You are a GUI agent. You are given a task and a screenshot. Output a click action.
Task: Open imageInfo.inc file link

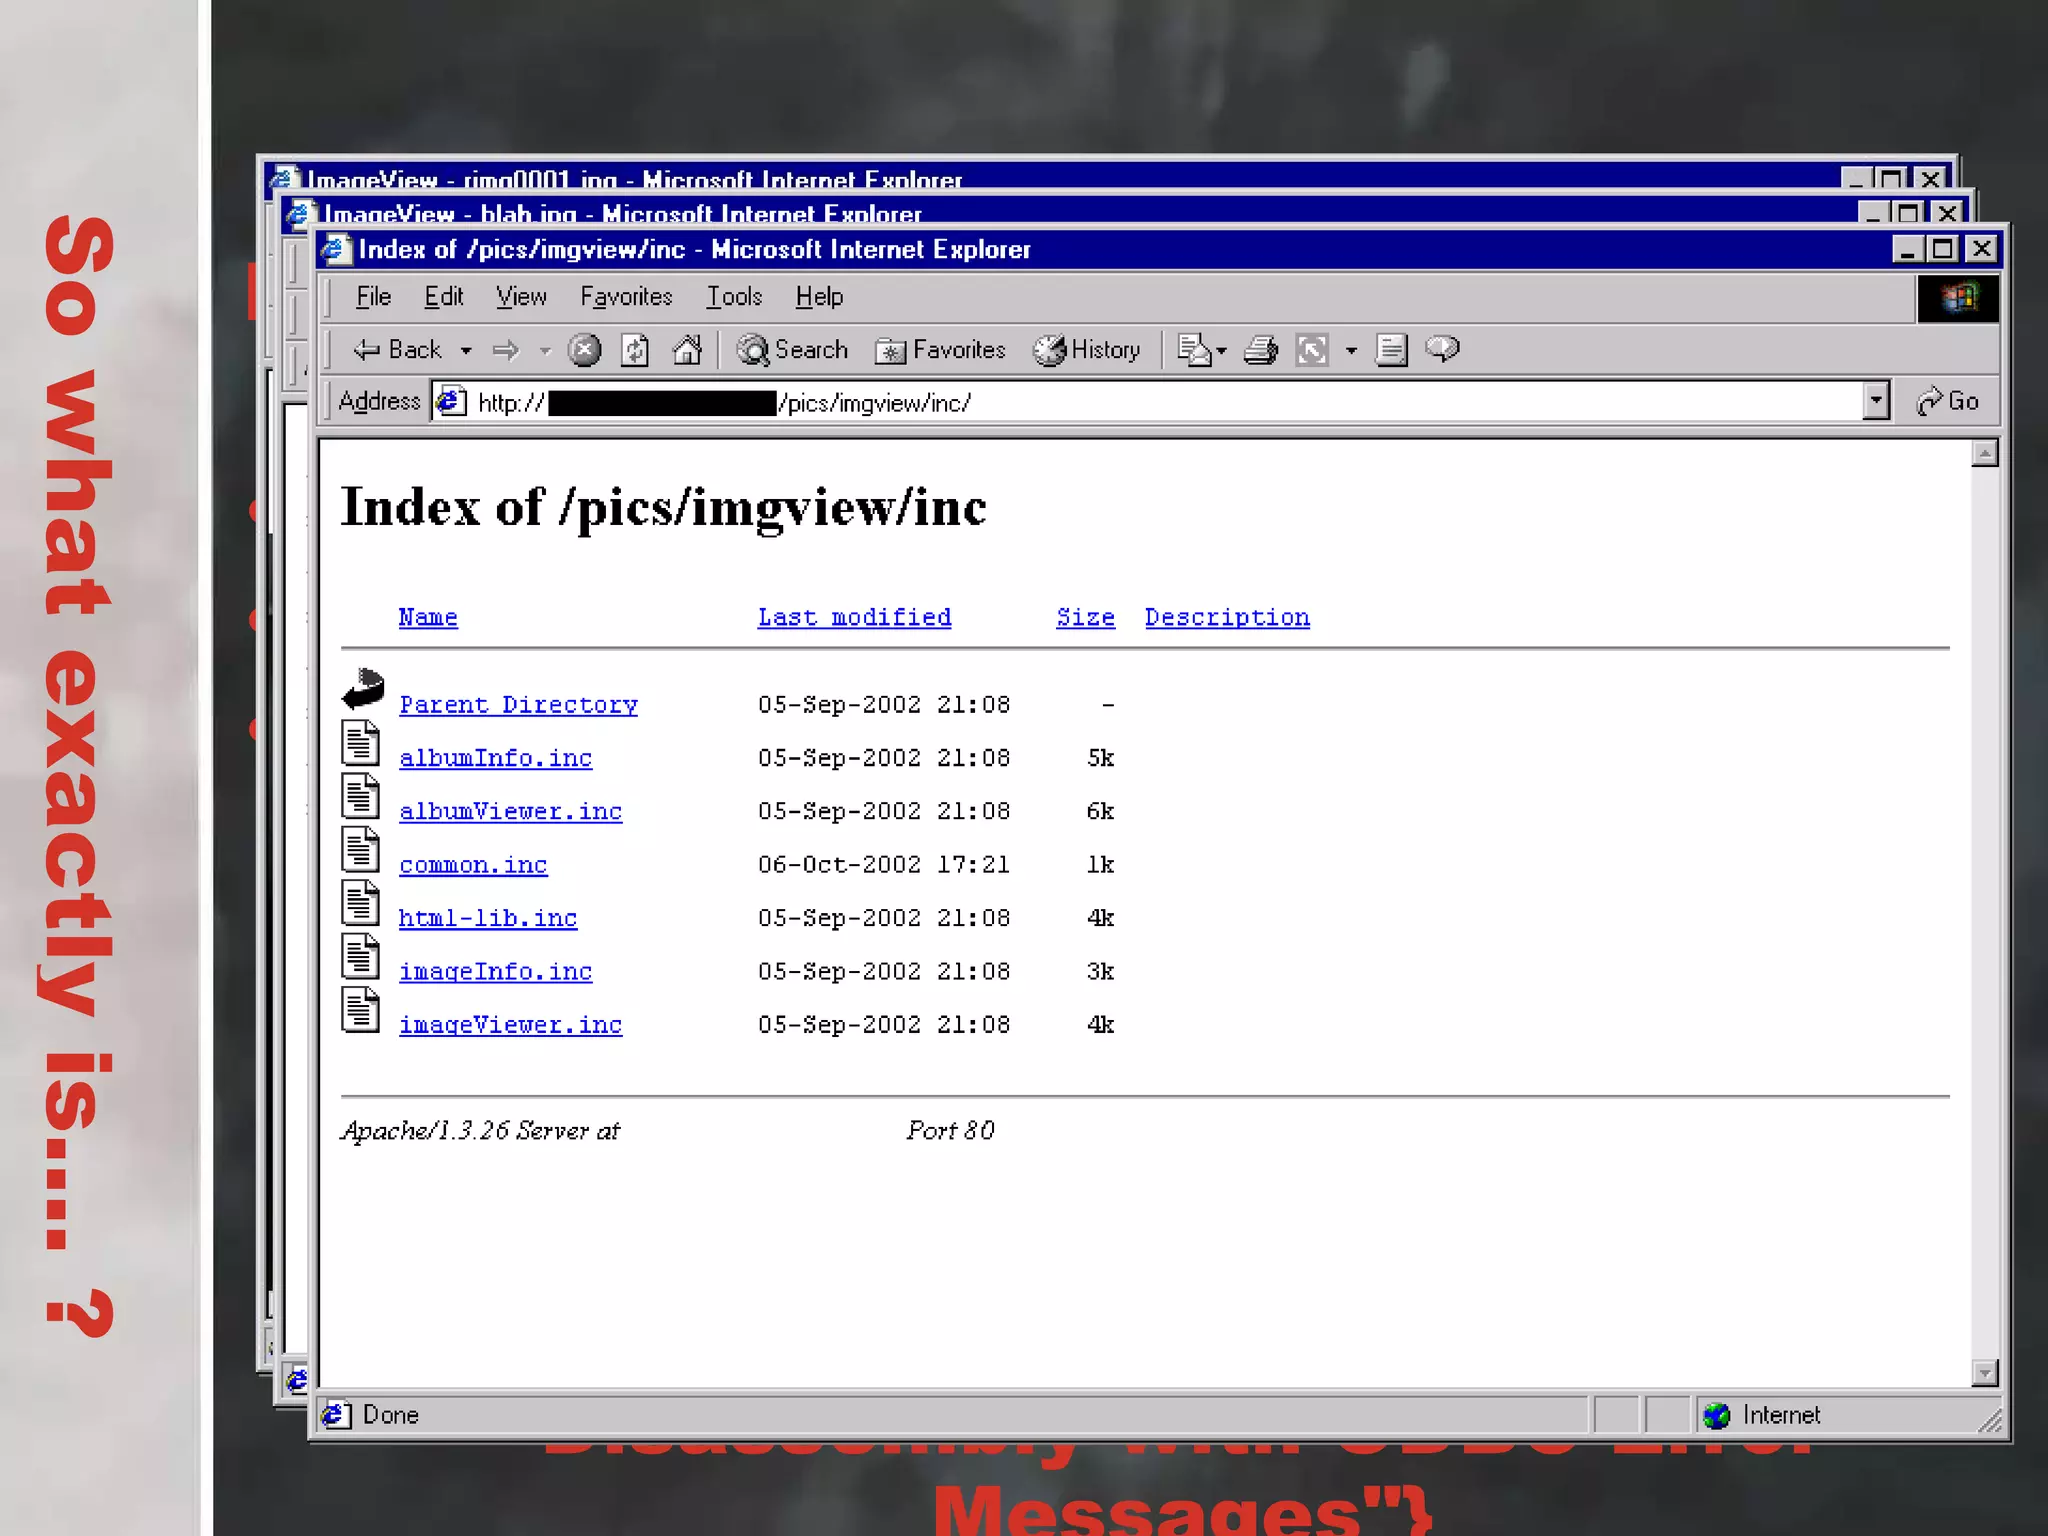point(495,971)
